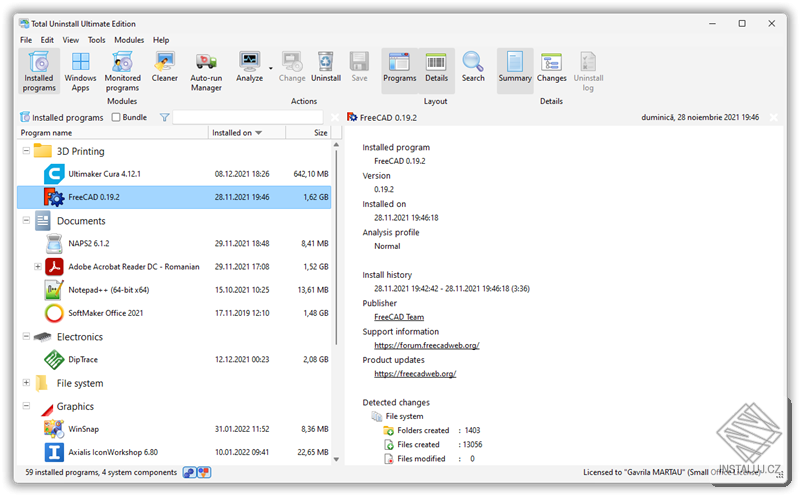Collapse the Graphics group
Viewport: 800px width, 496px height.
coord(26,406)
